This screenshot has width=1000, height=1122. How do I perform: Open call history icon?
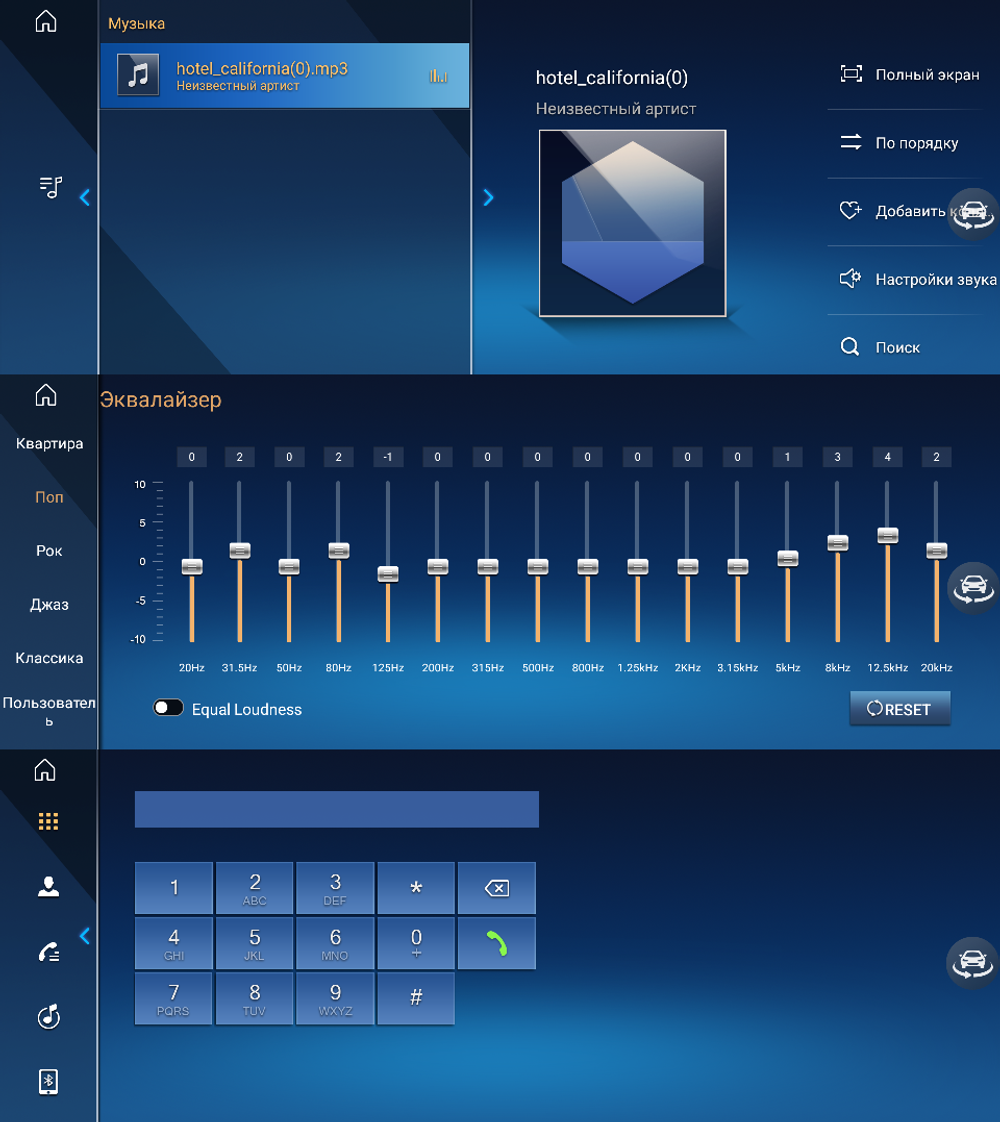coord(48,952)
